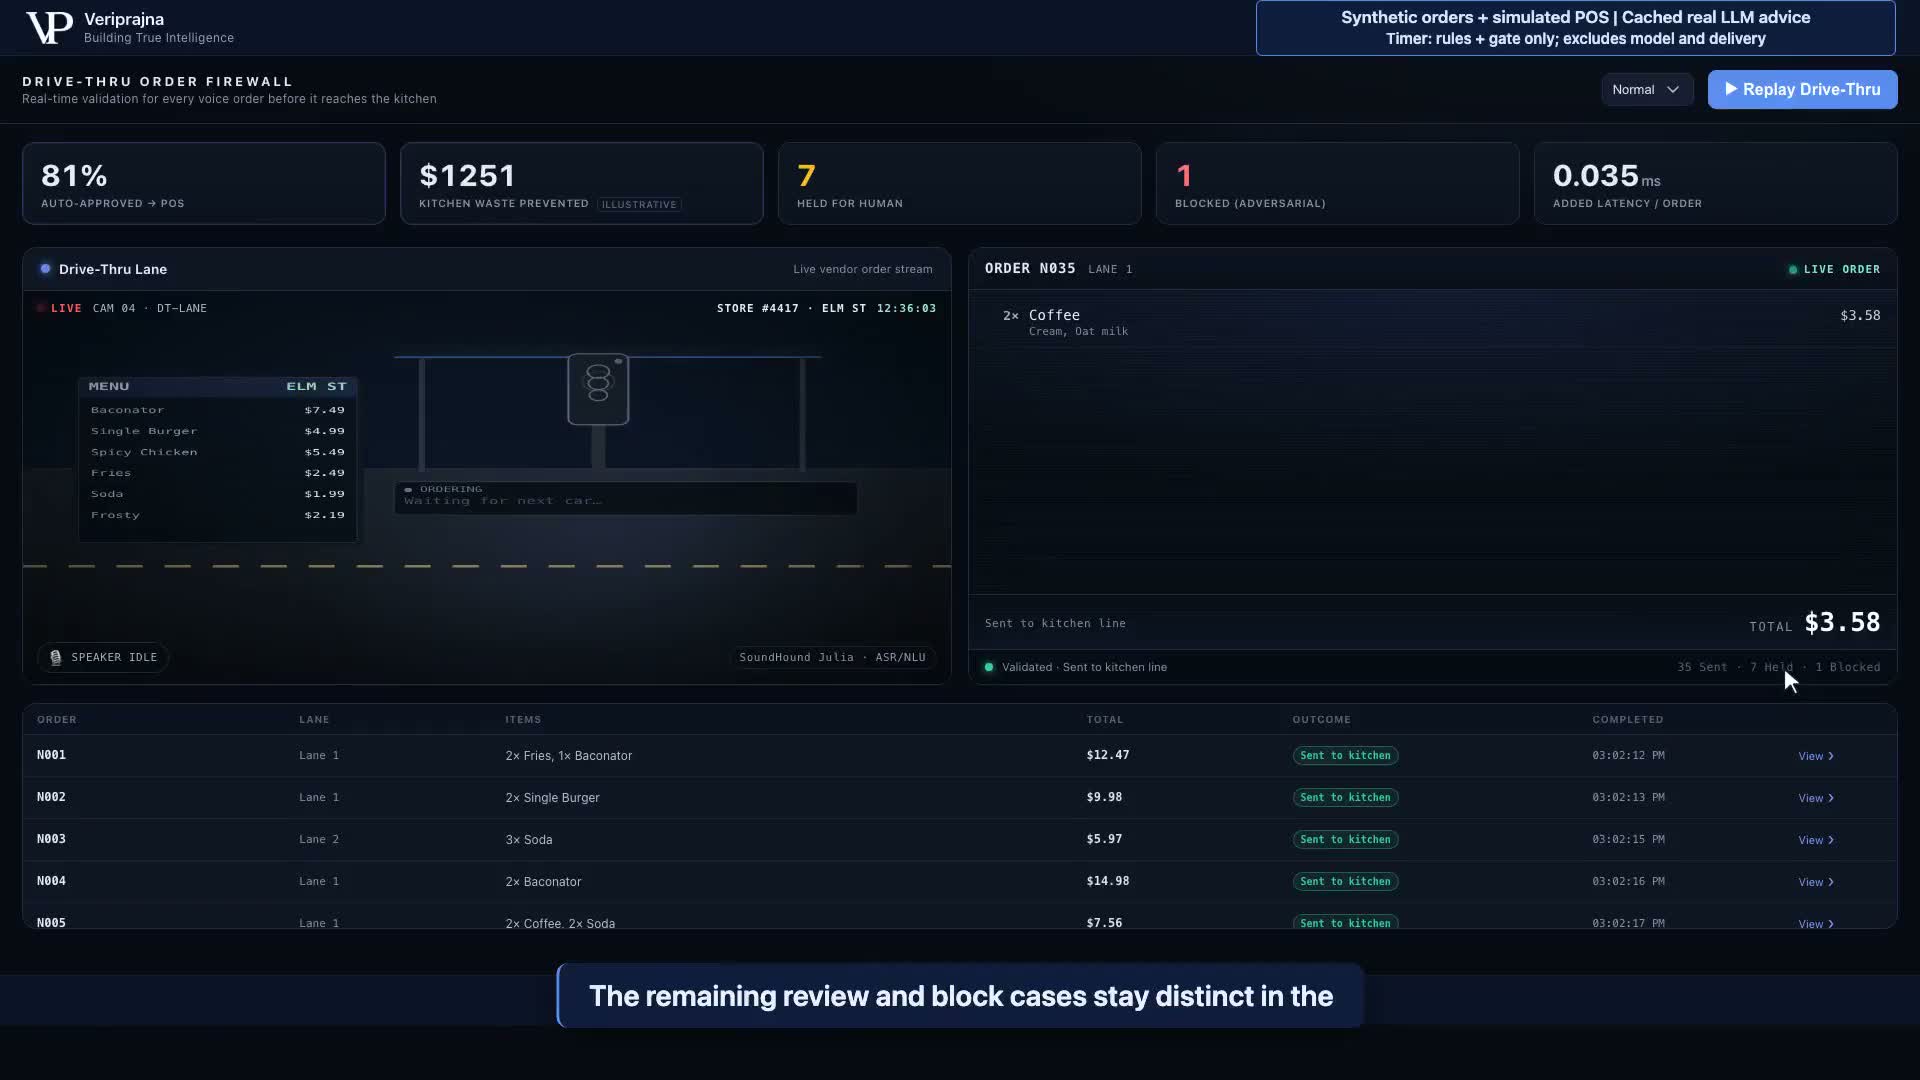Viewport: 1920px width, 1080px height.
Task: Click 03:02:13 PM completed time
Action: pyautogui.click(x=1628, y=798)
